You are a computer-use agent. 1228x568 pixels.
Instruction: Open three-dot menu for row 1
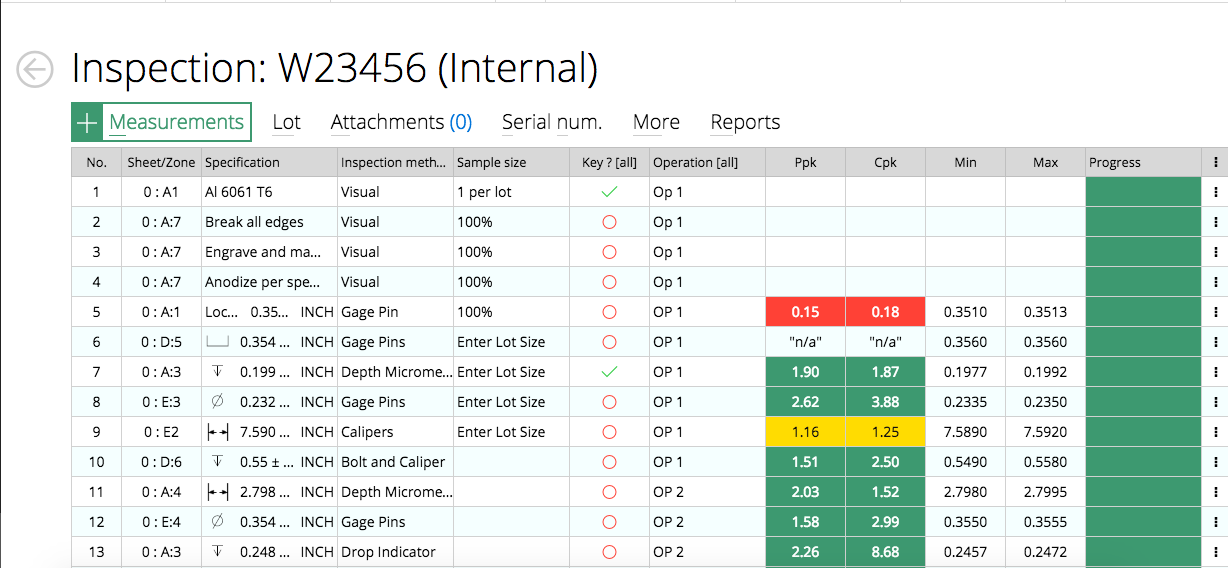(x=1215, y=192)
